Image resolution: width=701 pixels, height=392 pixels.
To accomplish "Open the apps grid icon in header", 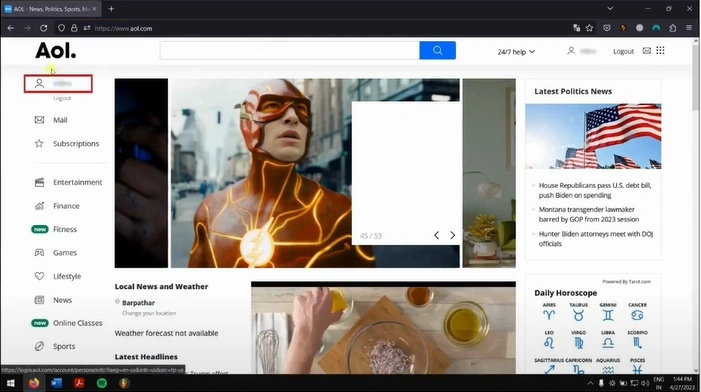I will [x=660, y=51].
